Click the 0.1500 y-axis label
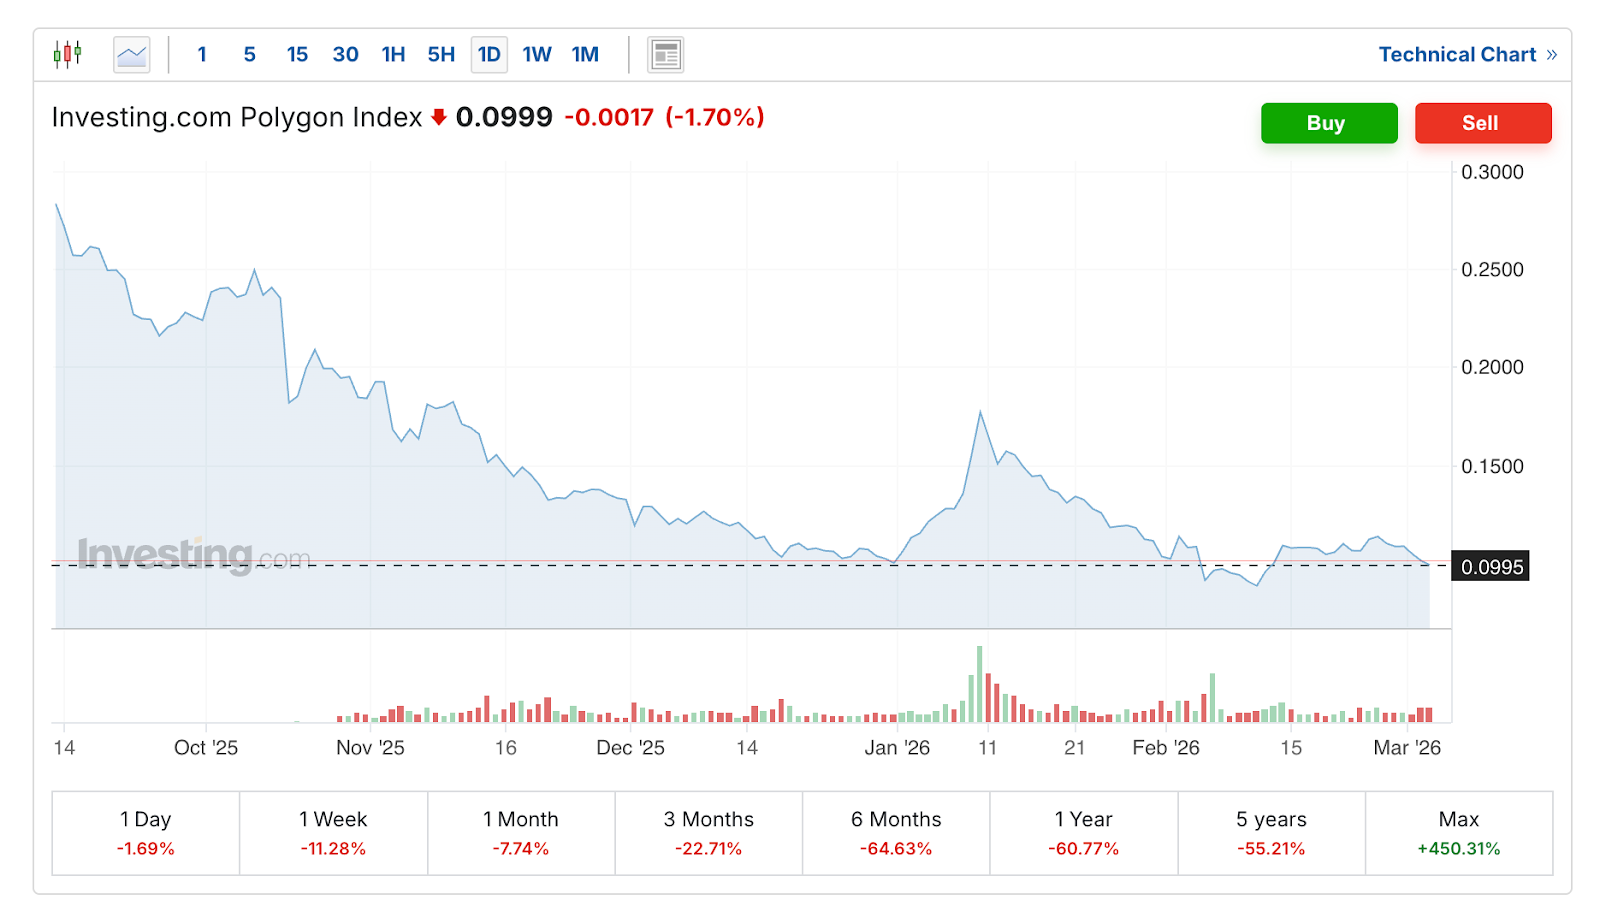This screenshot has width=1600, height=912. [1492, 466]
